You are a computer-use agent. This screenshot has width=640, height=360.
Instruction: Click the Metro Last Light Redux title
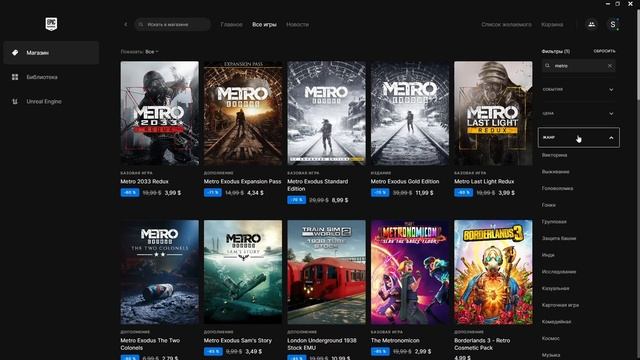click(x=484, y=182)
